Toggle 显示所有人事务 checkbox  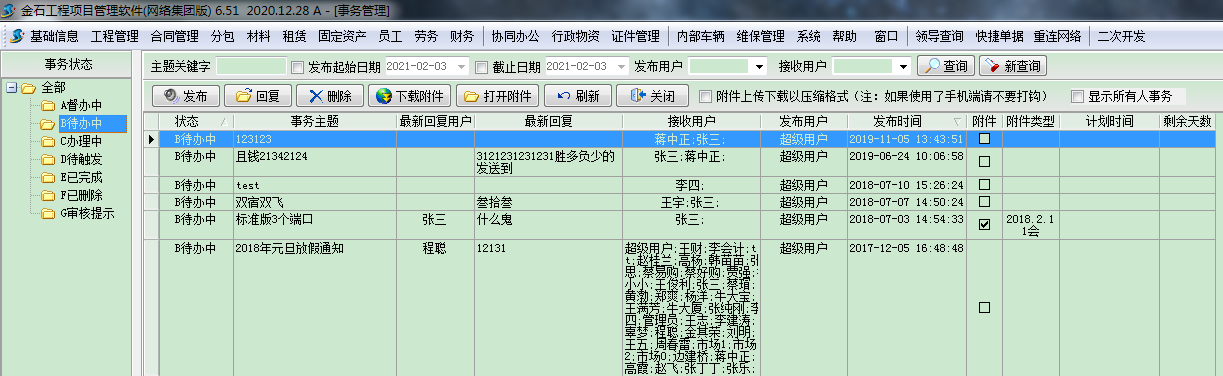[x=1077, y=97]
